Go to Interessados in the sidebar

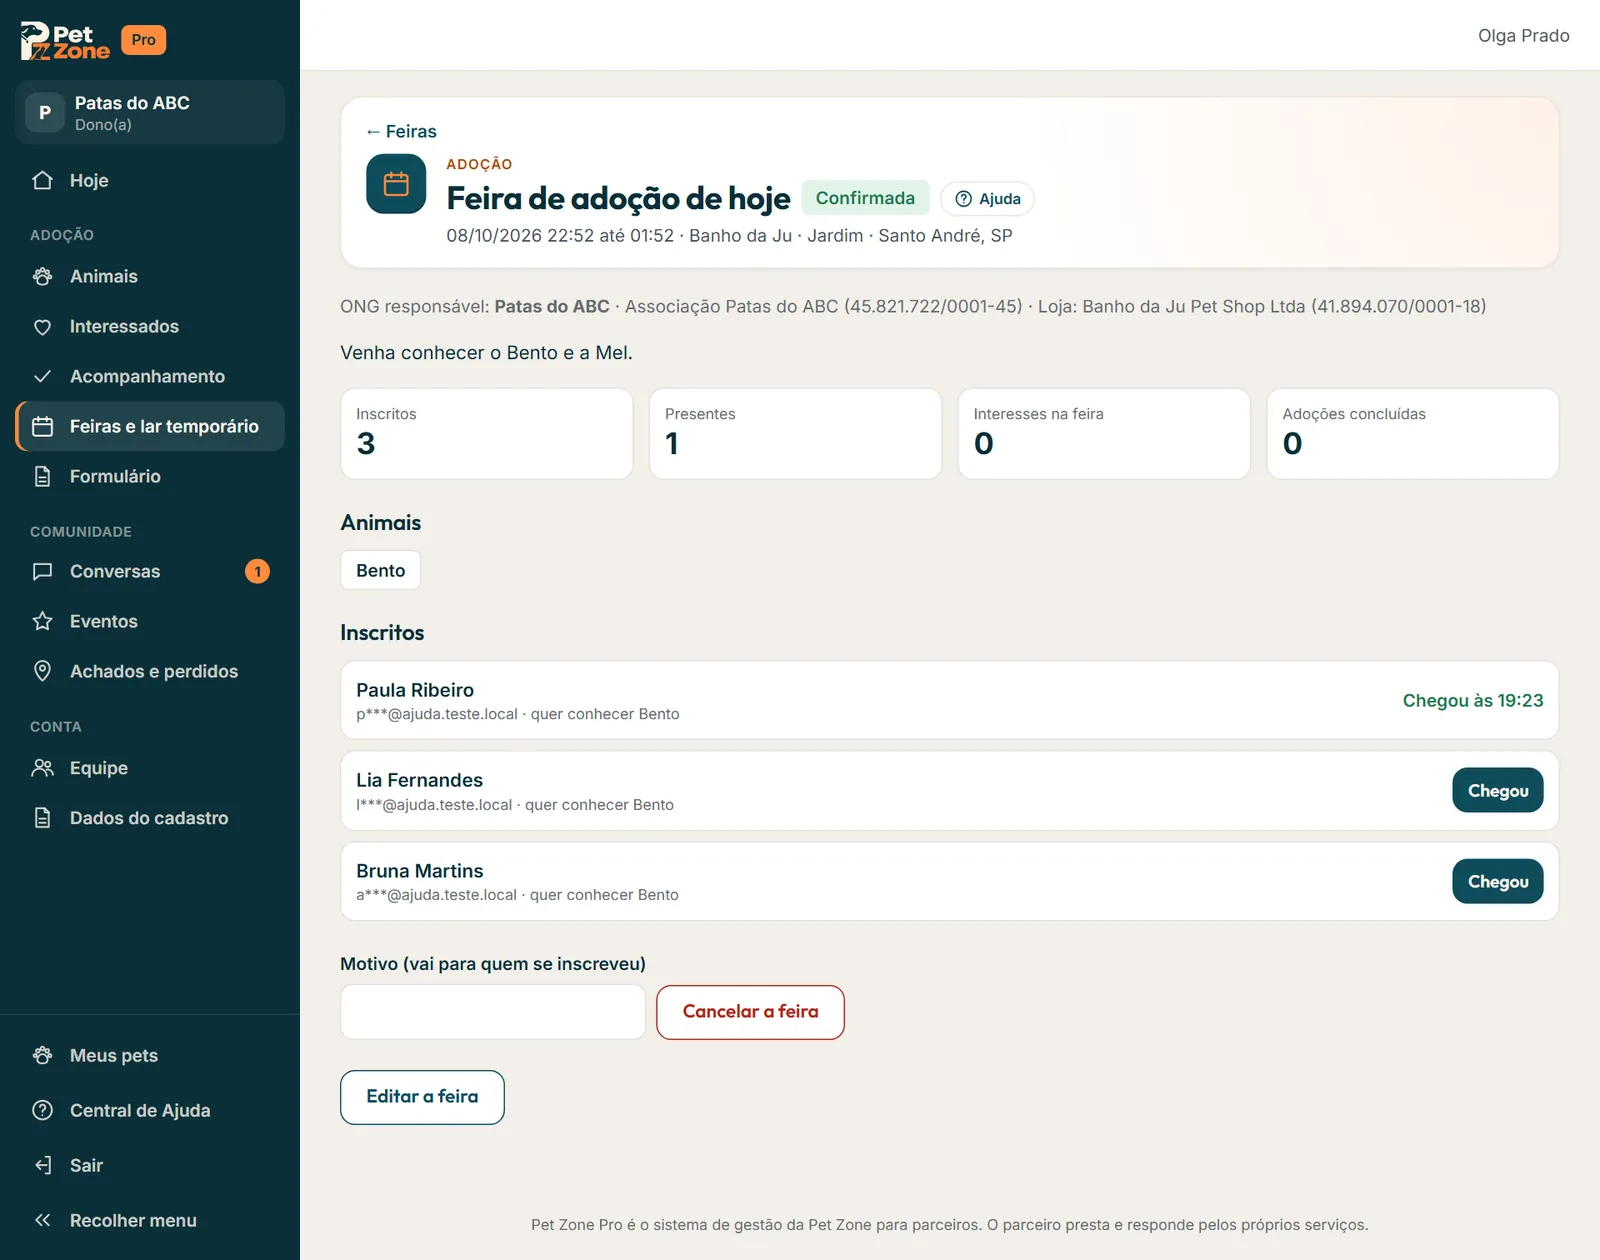(x=150, y=326)
